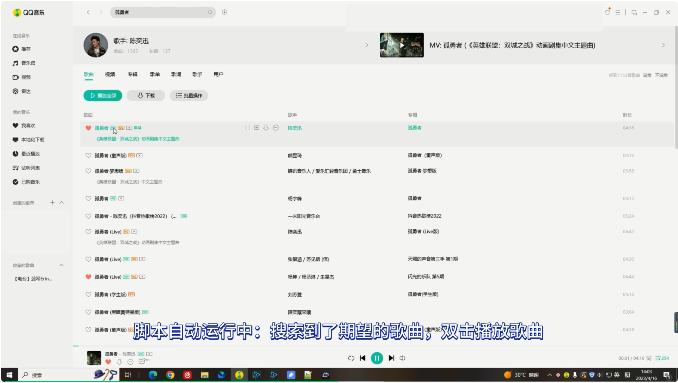Toggle the heart in the bottom player bar
678x383 pixels.
click(108, 362)
